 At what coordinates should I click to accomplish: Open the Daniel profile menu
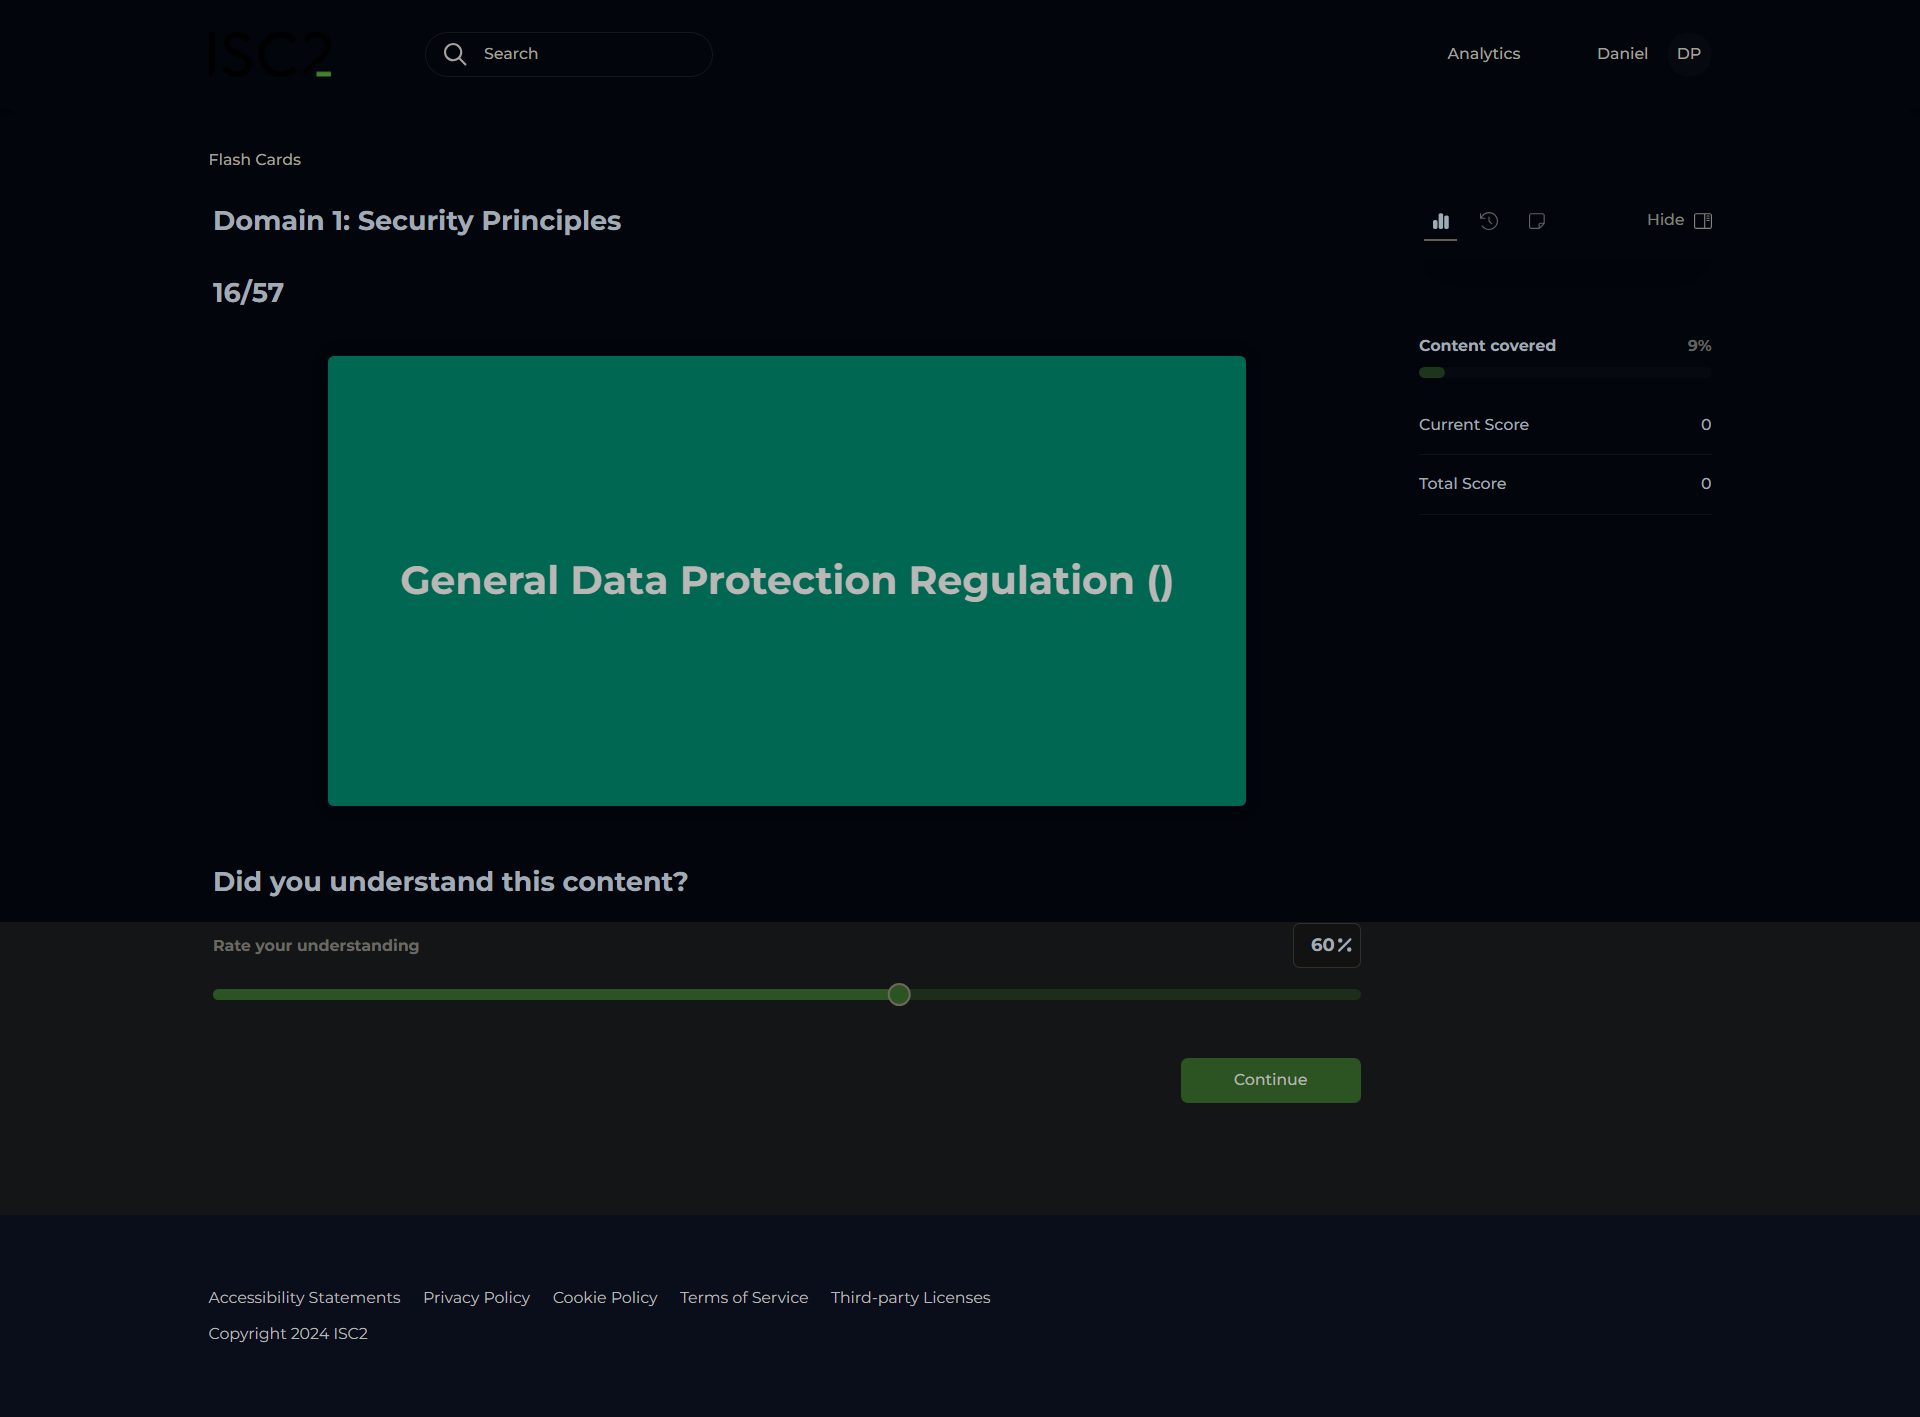pos(1621,54)
